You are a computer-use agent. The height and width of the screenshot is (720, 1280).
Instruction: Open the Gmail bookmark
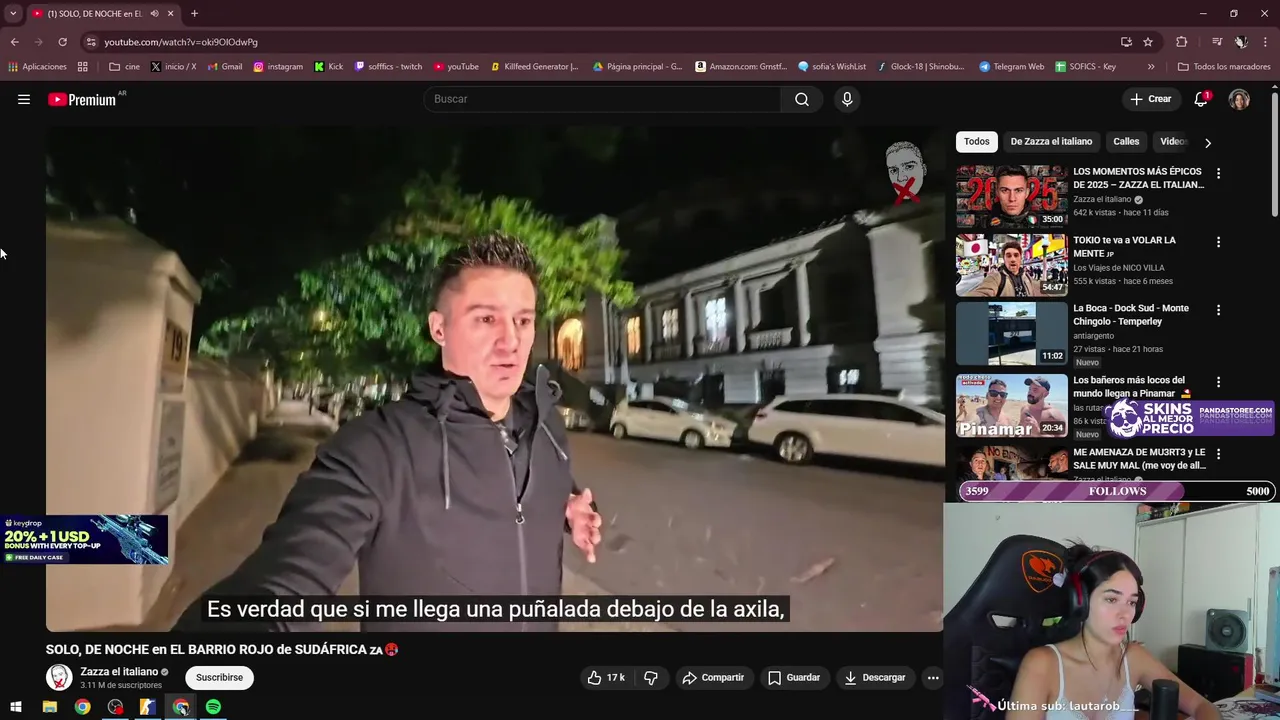click(x=225, y=67)
